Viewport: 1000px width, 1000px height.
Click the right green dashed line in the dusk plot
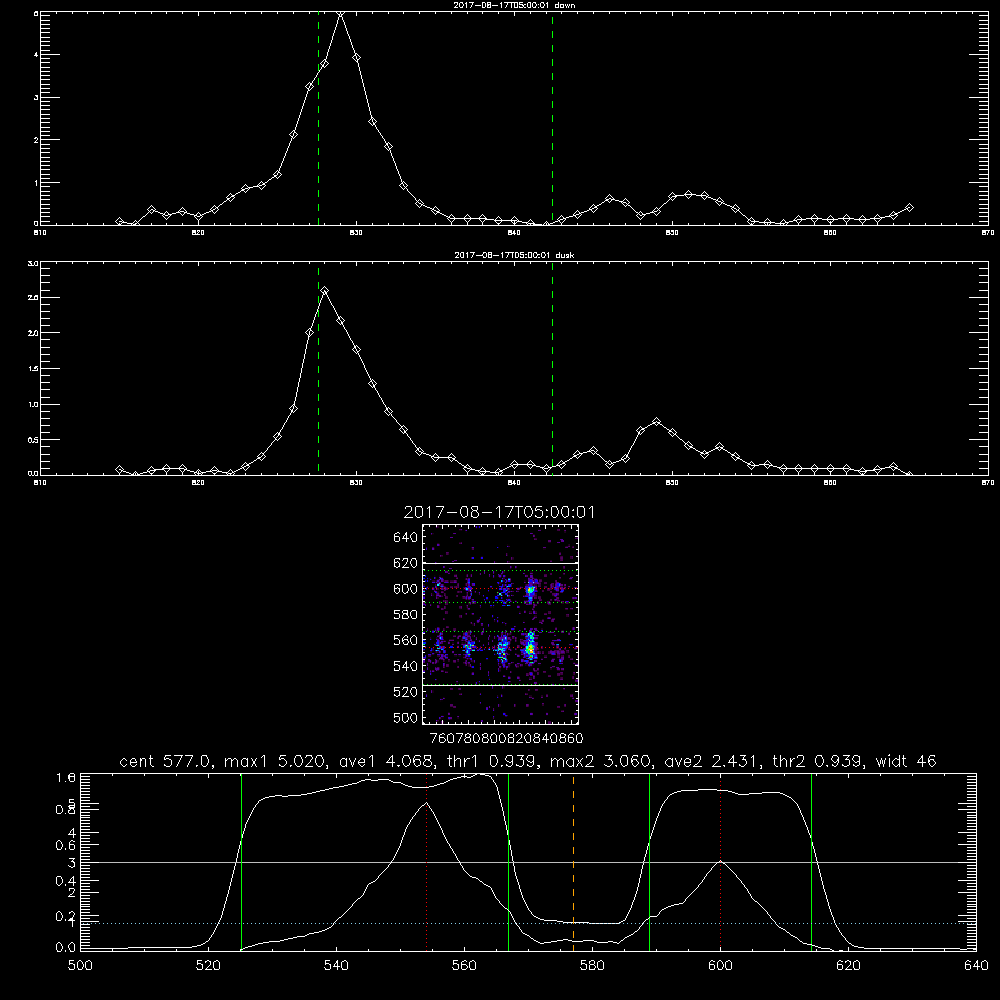tap(552, 369)
